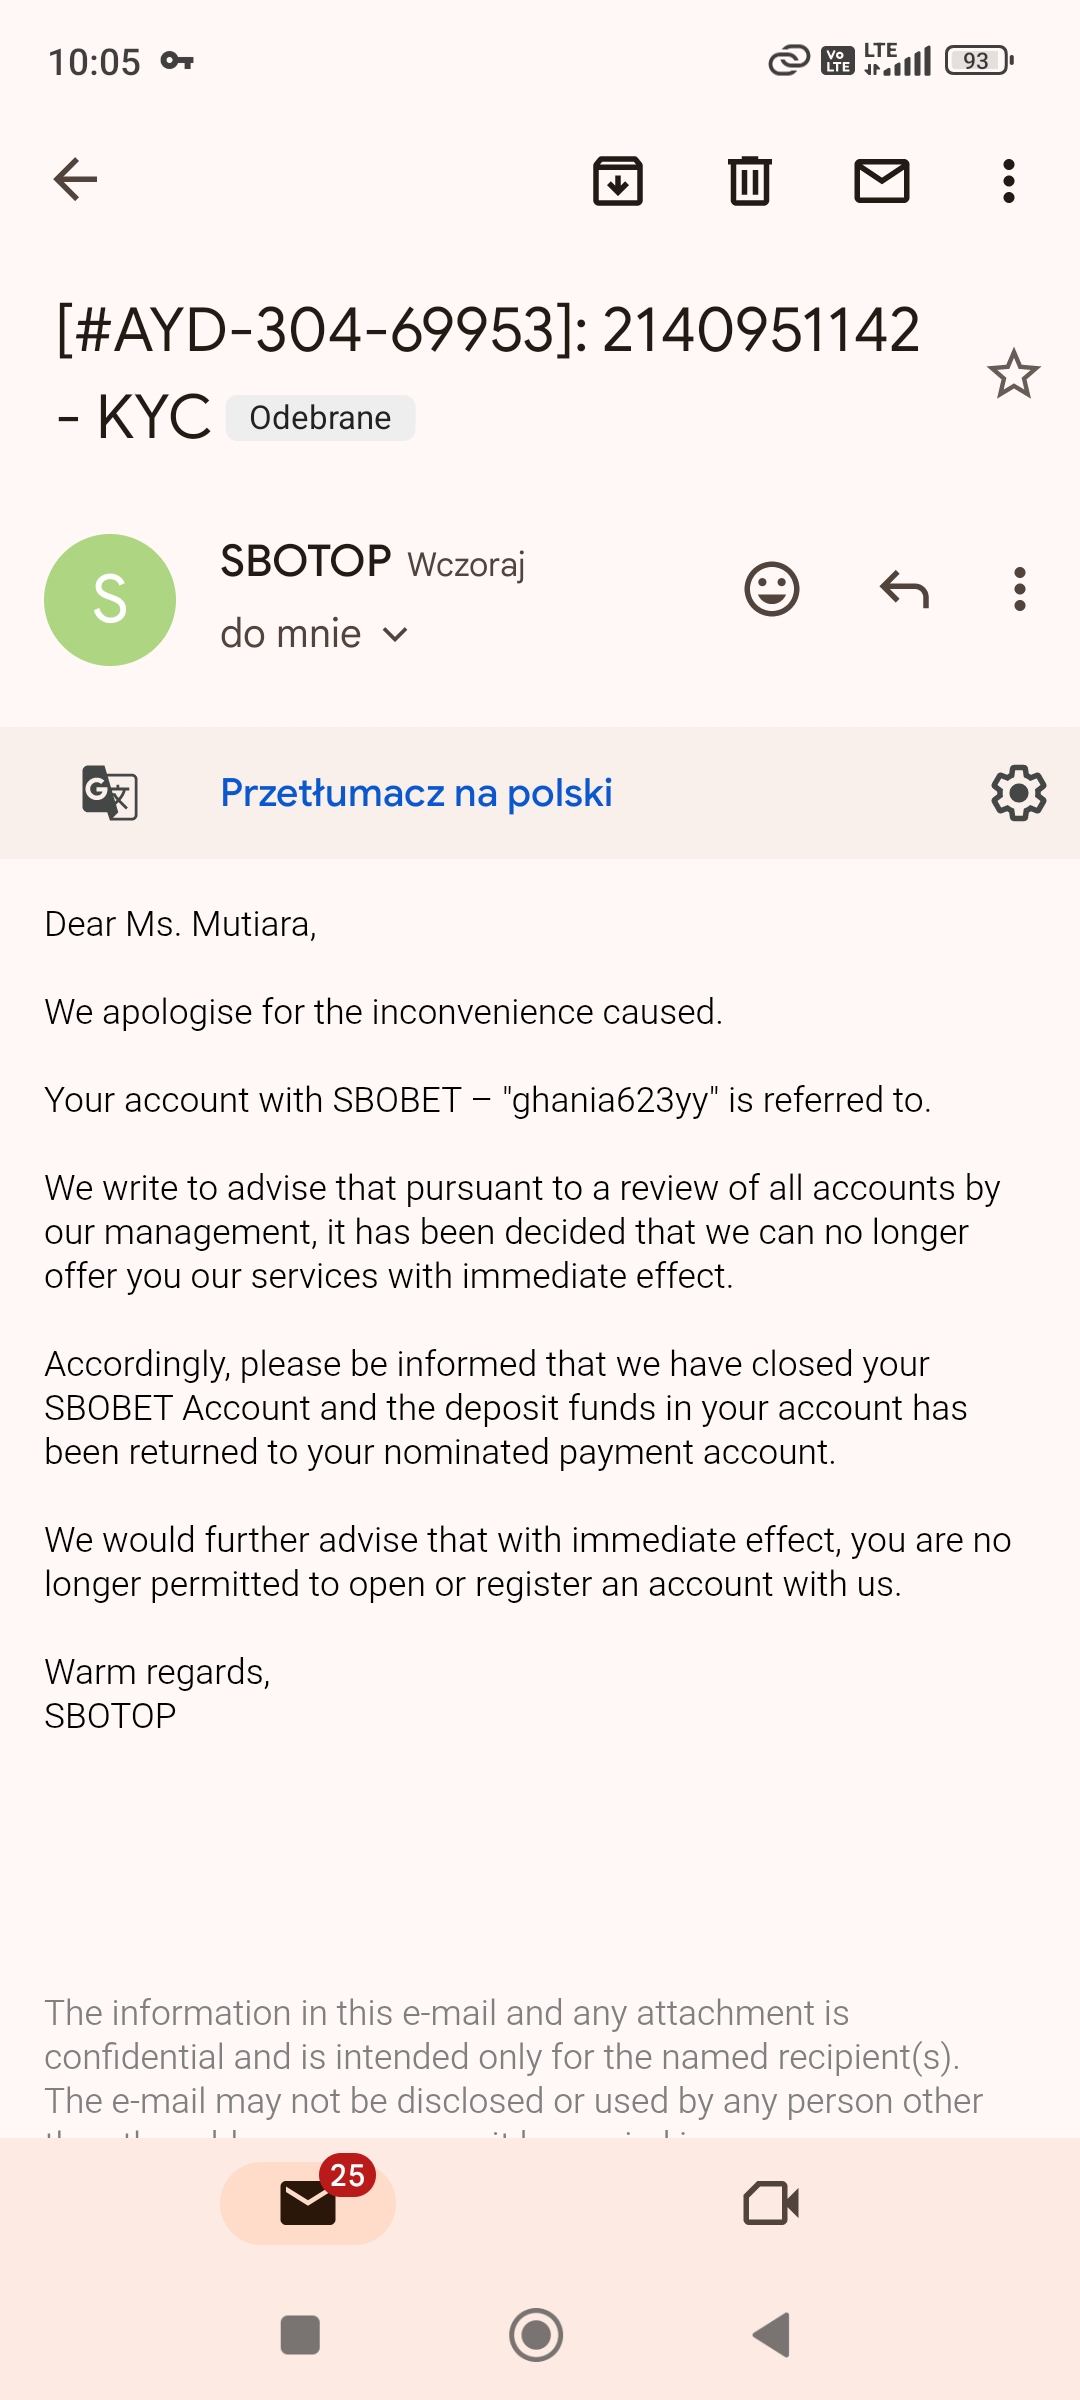Open translation settings gear
The width and height of the screenshot is (1080, 2400).
(1019, 793)
